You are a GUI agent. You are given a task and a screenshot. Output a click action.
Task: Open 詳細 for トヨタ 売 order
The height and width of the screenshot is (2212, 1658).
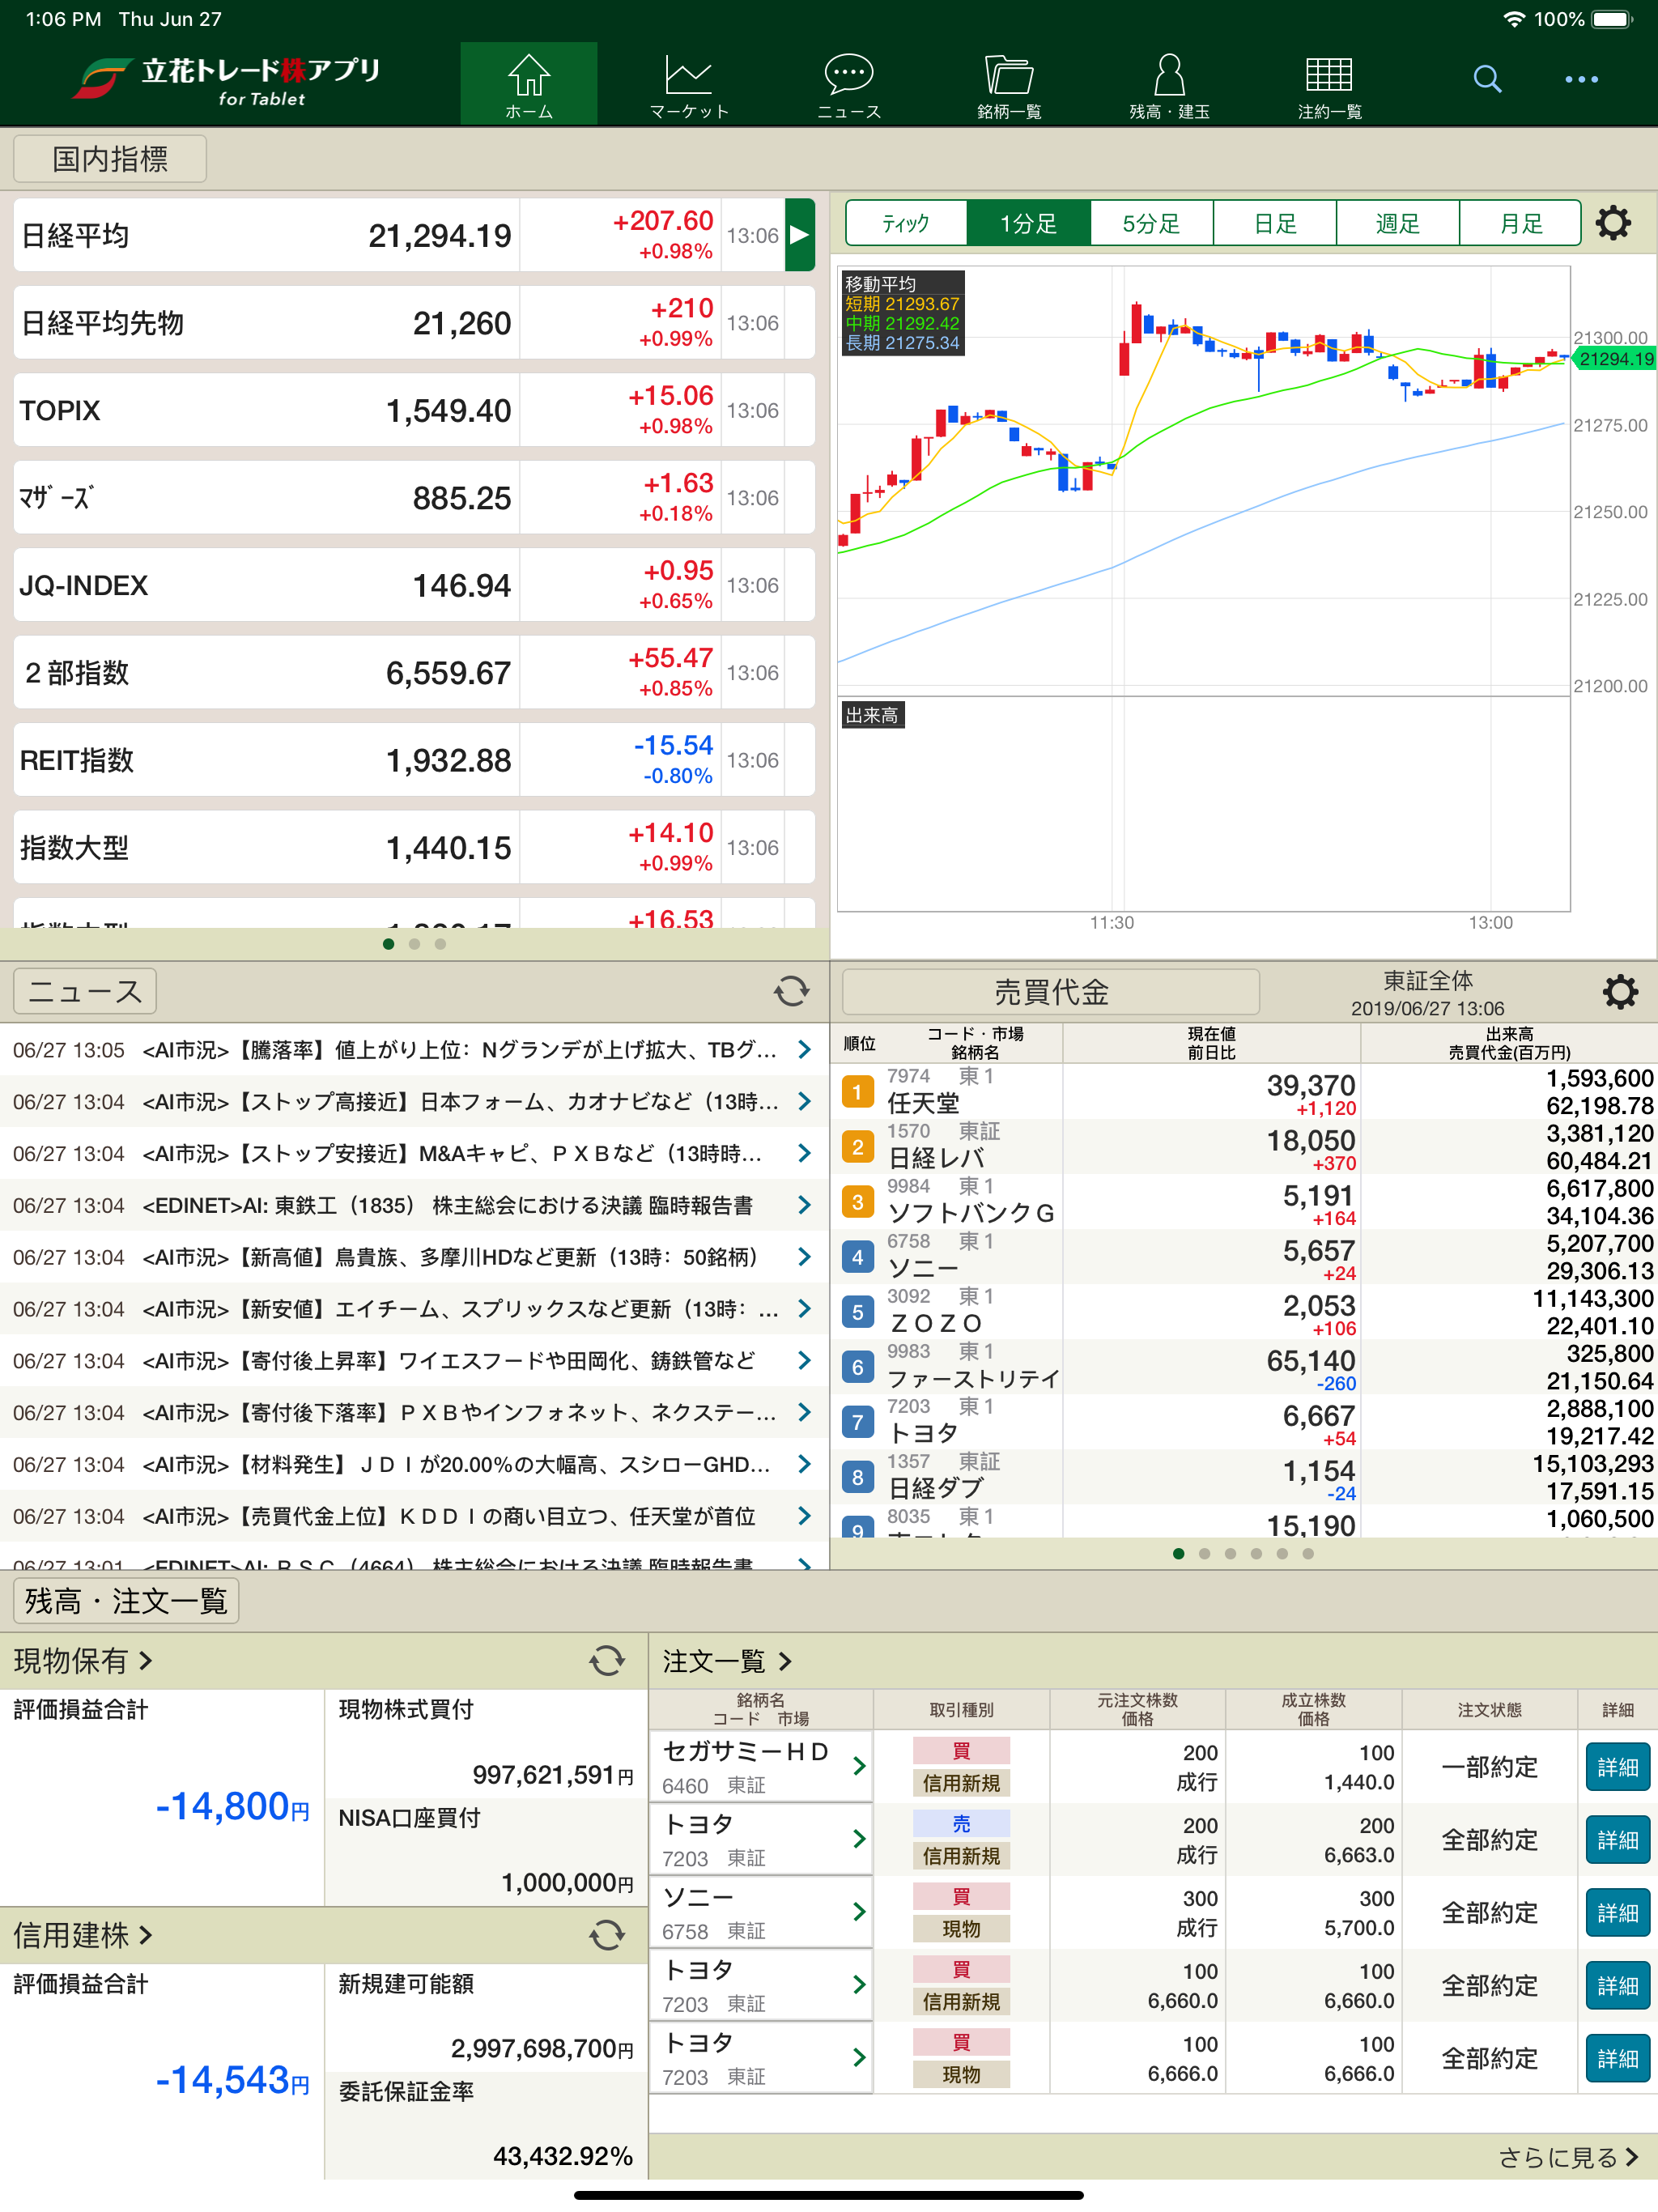tap(1617, 1840)
